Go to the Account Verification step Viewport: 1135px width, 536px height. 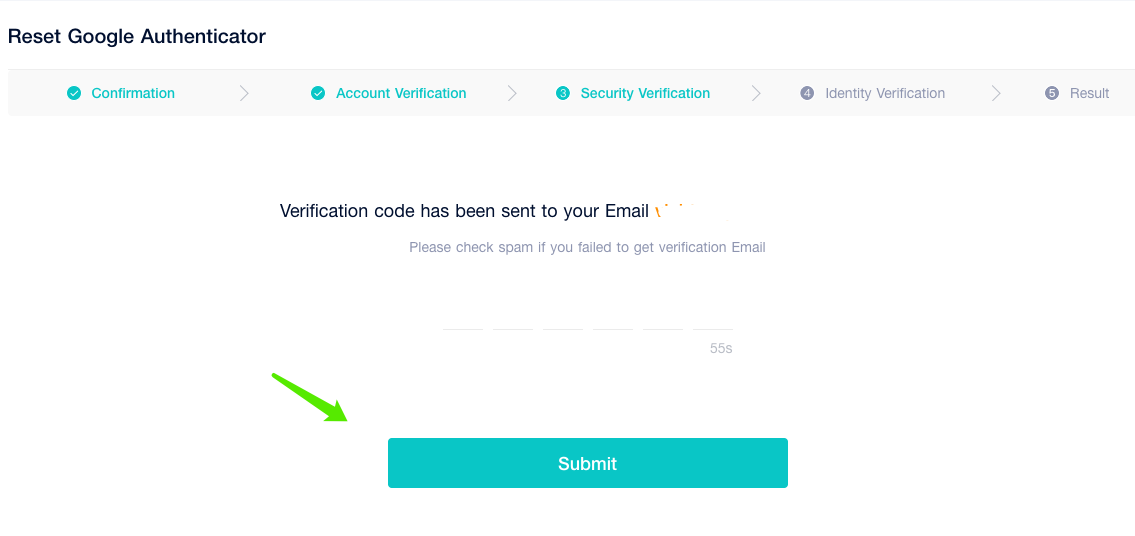[401, 93]
